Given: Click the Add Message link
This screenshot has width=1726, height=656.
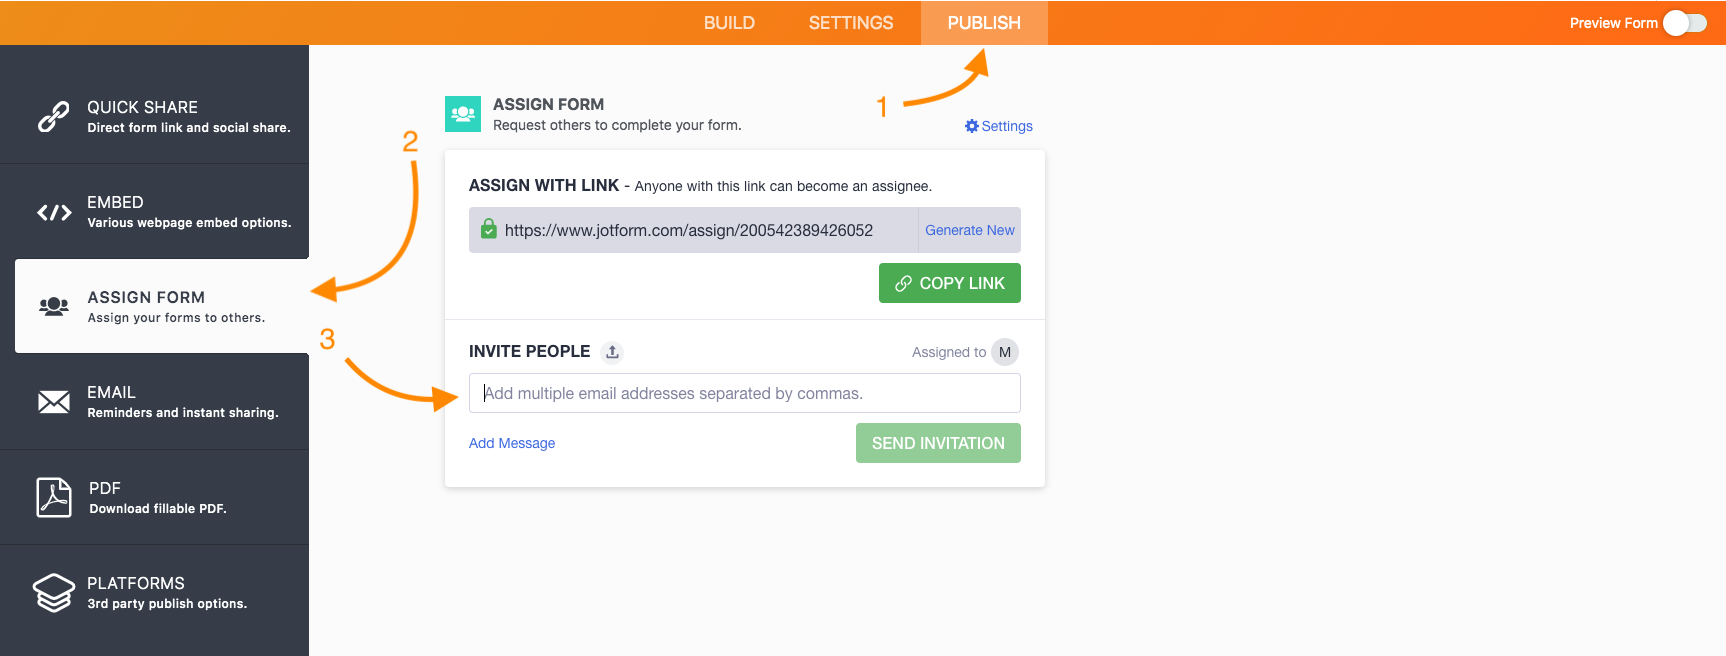Looking at the screenshot, I should coord(512,443).
